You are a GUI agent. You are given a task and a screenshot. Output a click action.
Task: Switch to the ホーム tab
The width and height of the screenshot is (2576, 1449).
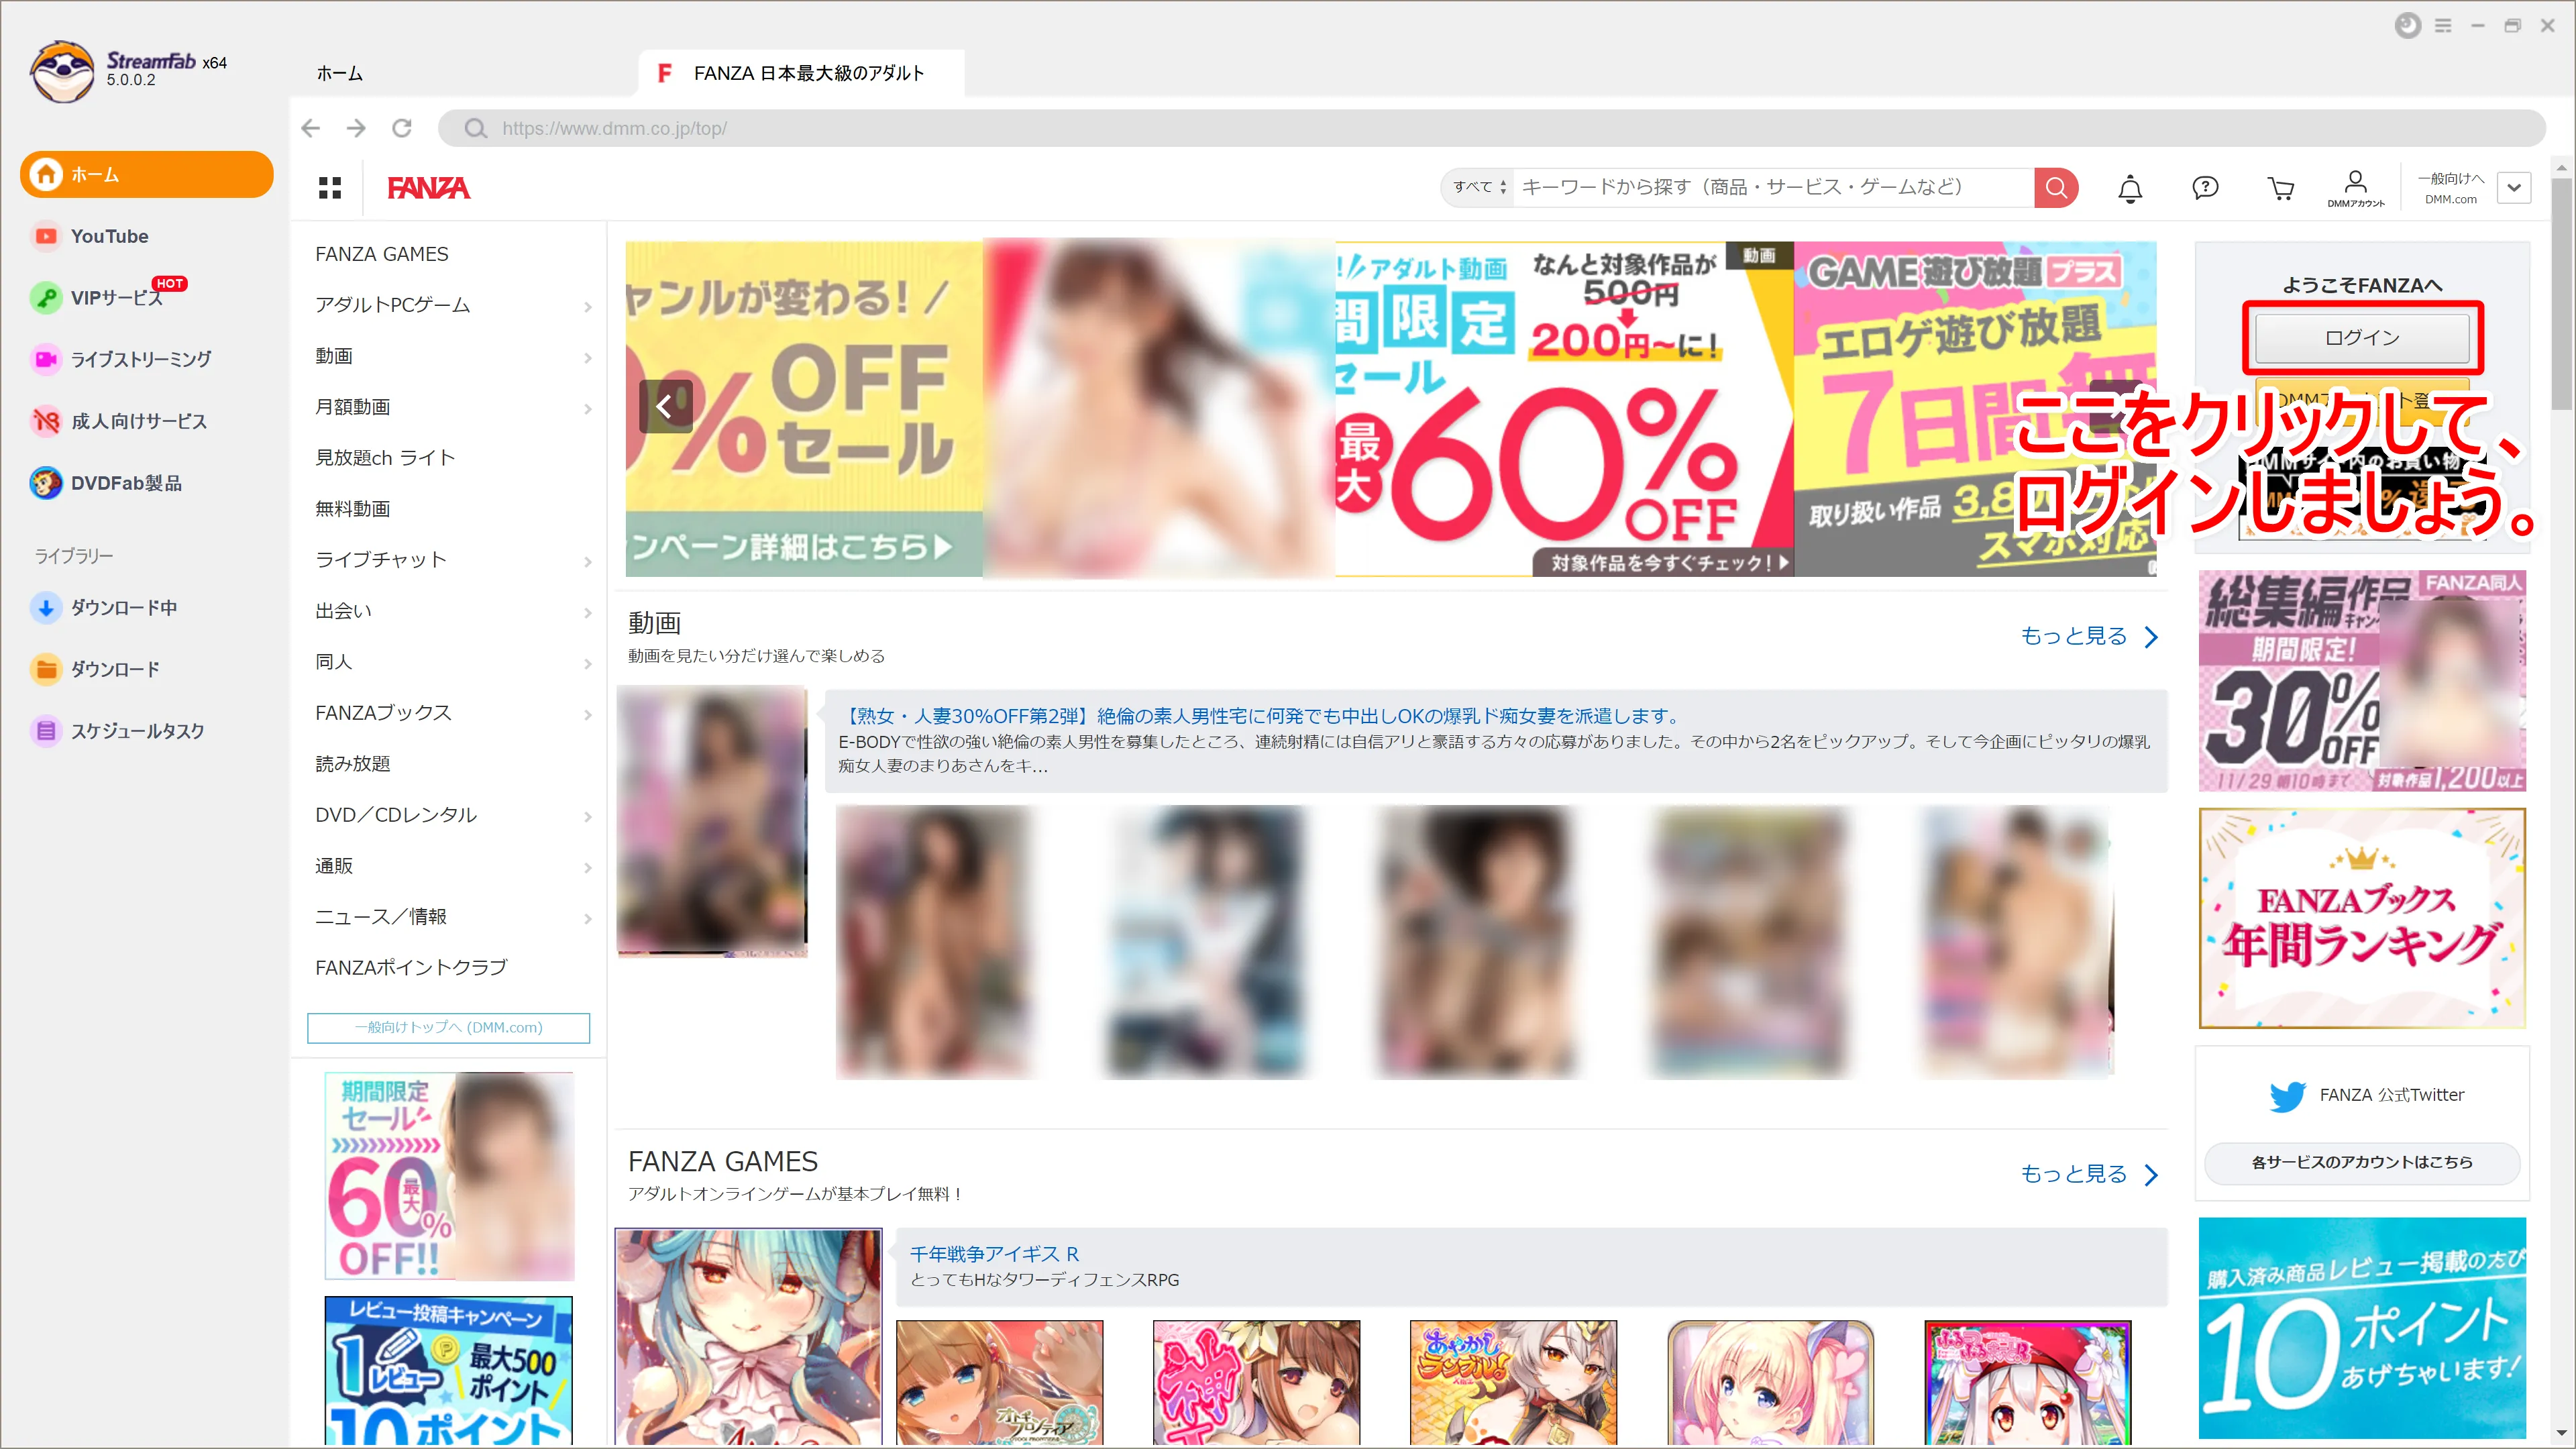(340, 73)
